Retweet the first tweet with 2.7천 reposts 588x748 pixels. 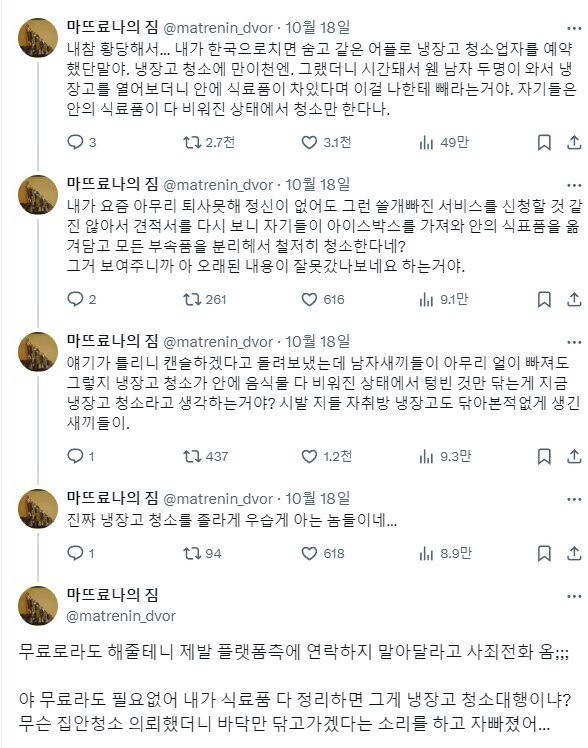pyautogui.click(x=209, y=142)
